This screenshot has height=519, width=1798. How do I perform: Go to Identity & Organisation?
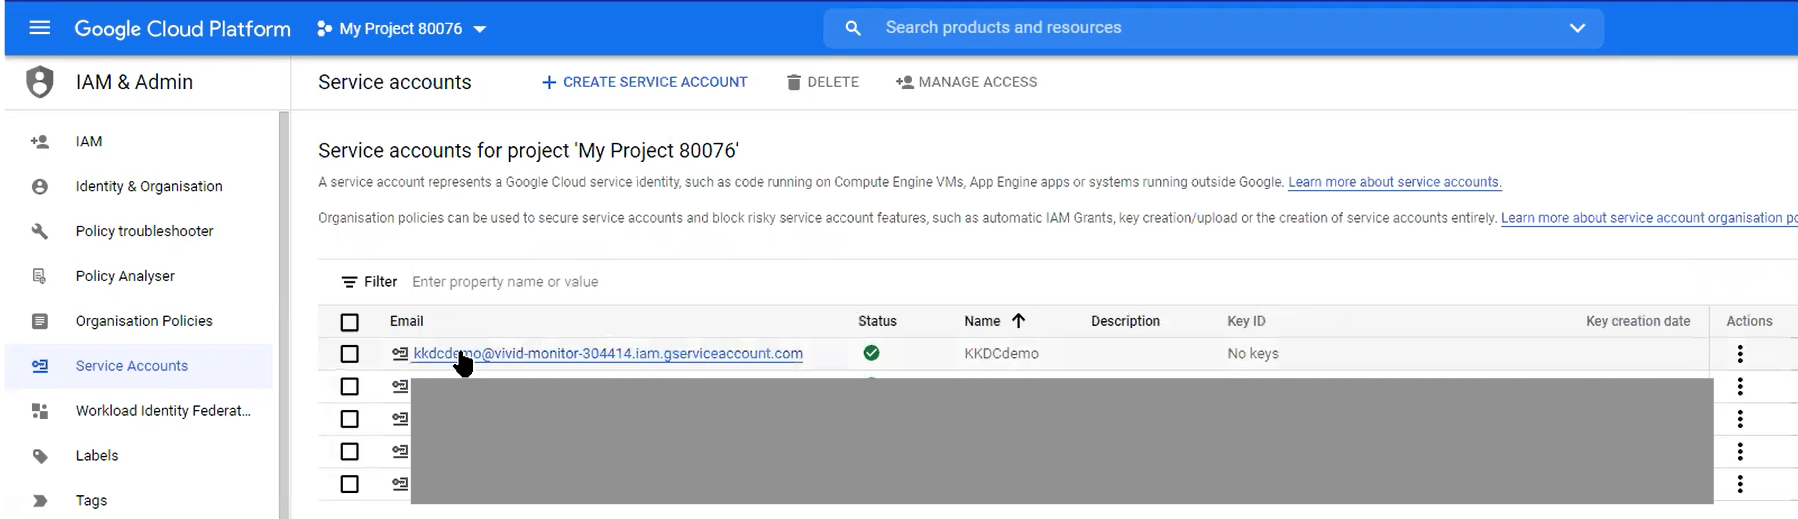point(149,187)
